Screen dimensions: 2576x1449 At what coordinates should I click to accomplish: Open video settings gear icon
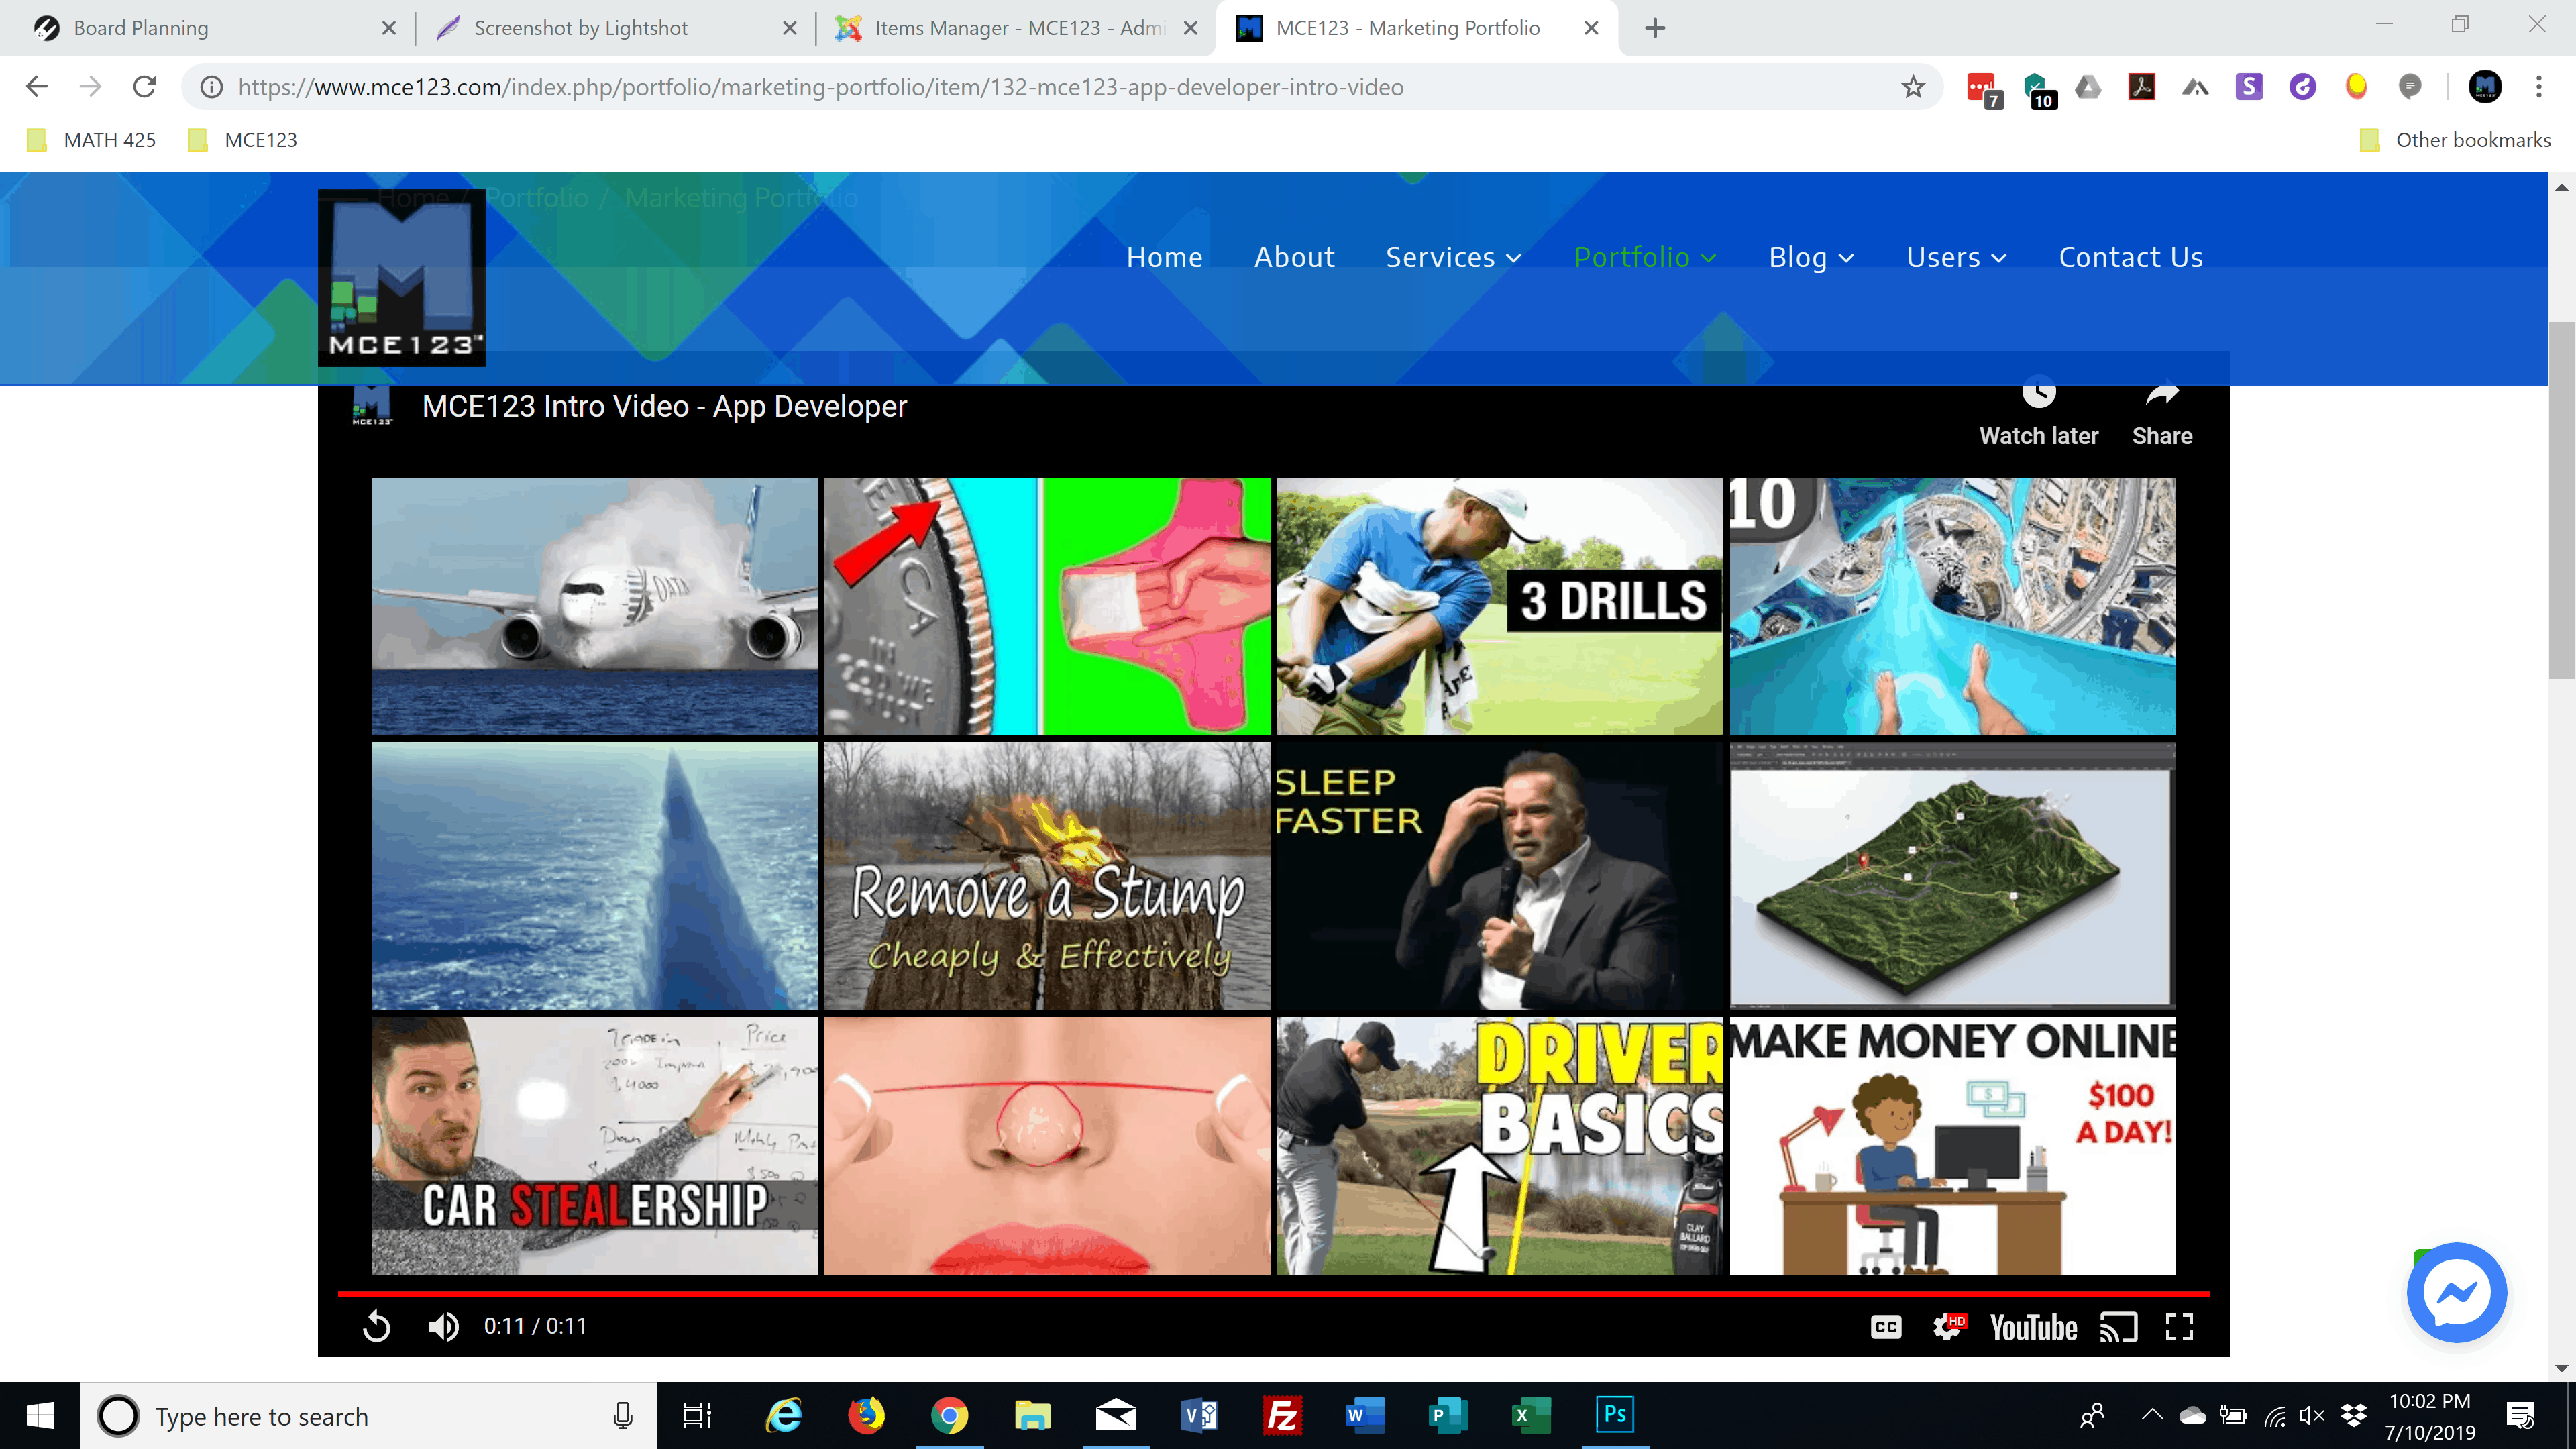coord(1948,1326)
